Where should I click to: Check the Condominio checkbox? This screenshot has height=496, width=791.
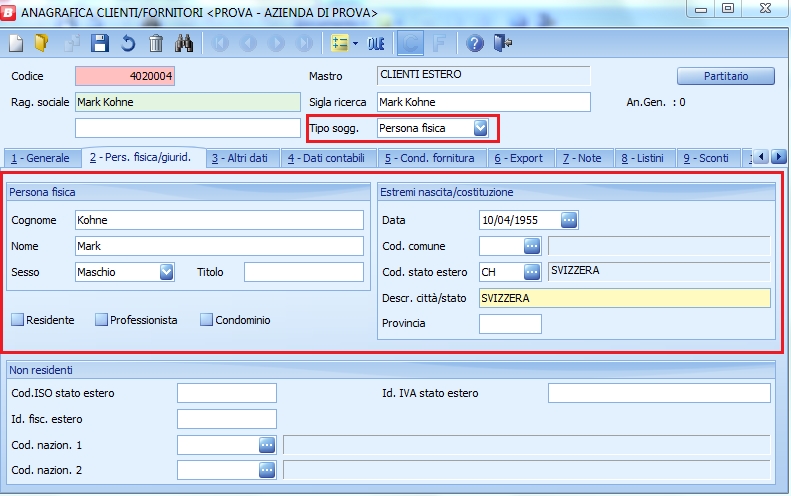[207, 320]
